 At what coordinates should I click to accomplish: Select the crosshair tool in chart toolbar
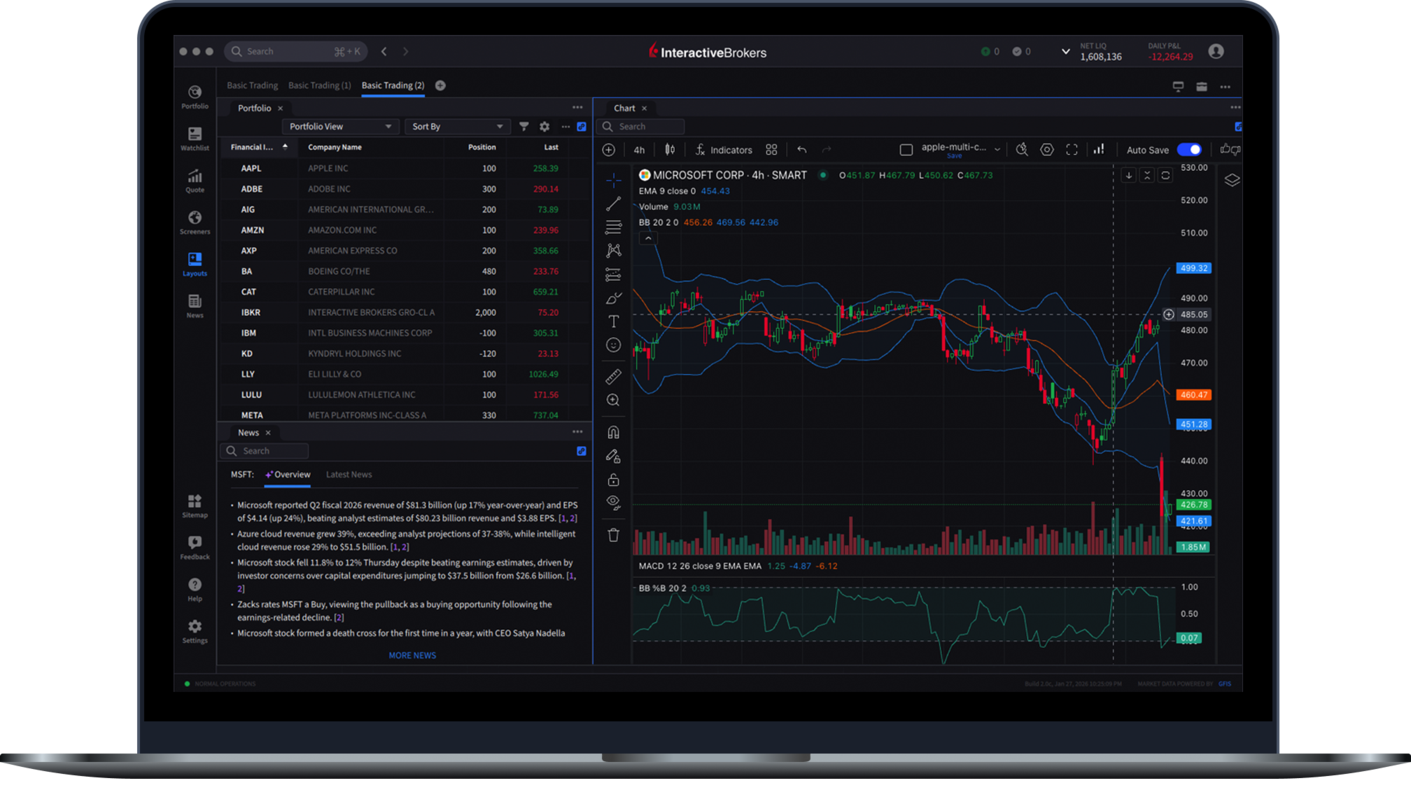point(613,180)
